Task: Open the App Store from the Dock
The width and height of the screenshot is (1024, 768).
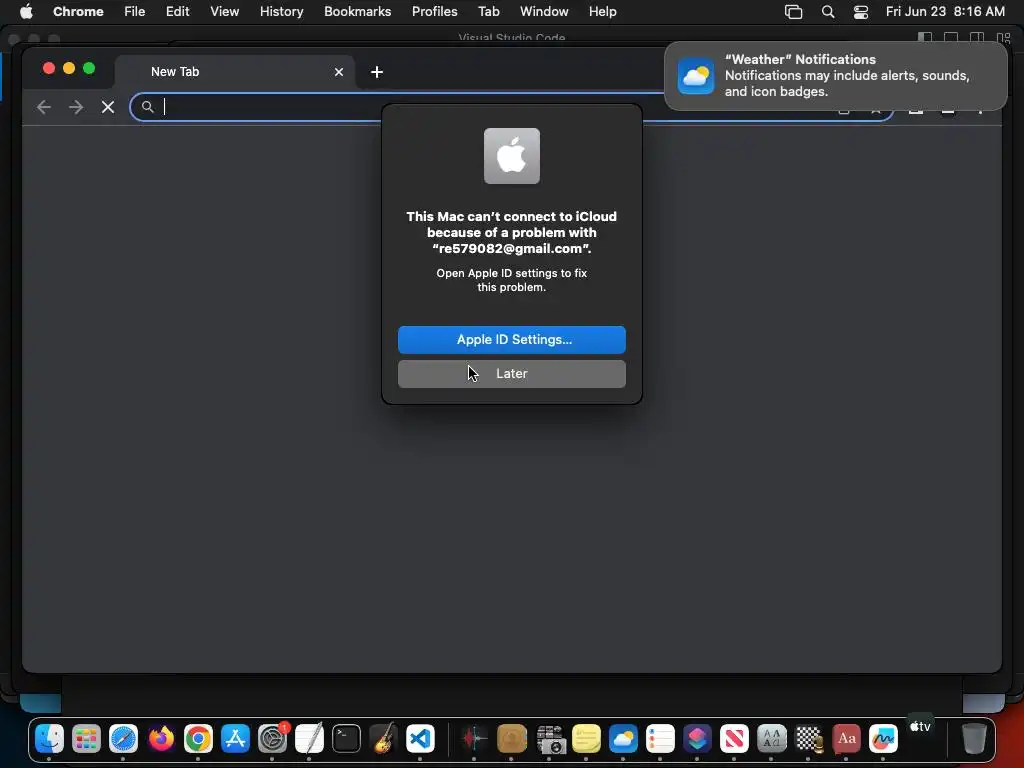Action: [x=235, y=739]
